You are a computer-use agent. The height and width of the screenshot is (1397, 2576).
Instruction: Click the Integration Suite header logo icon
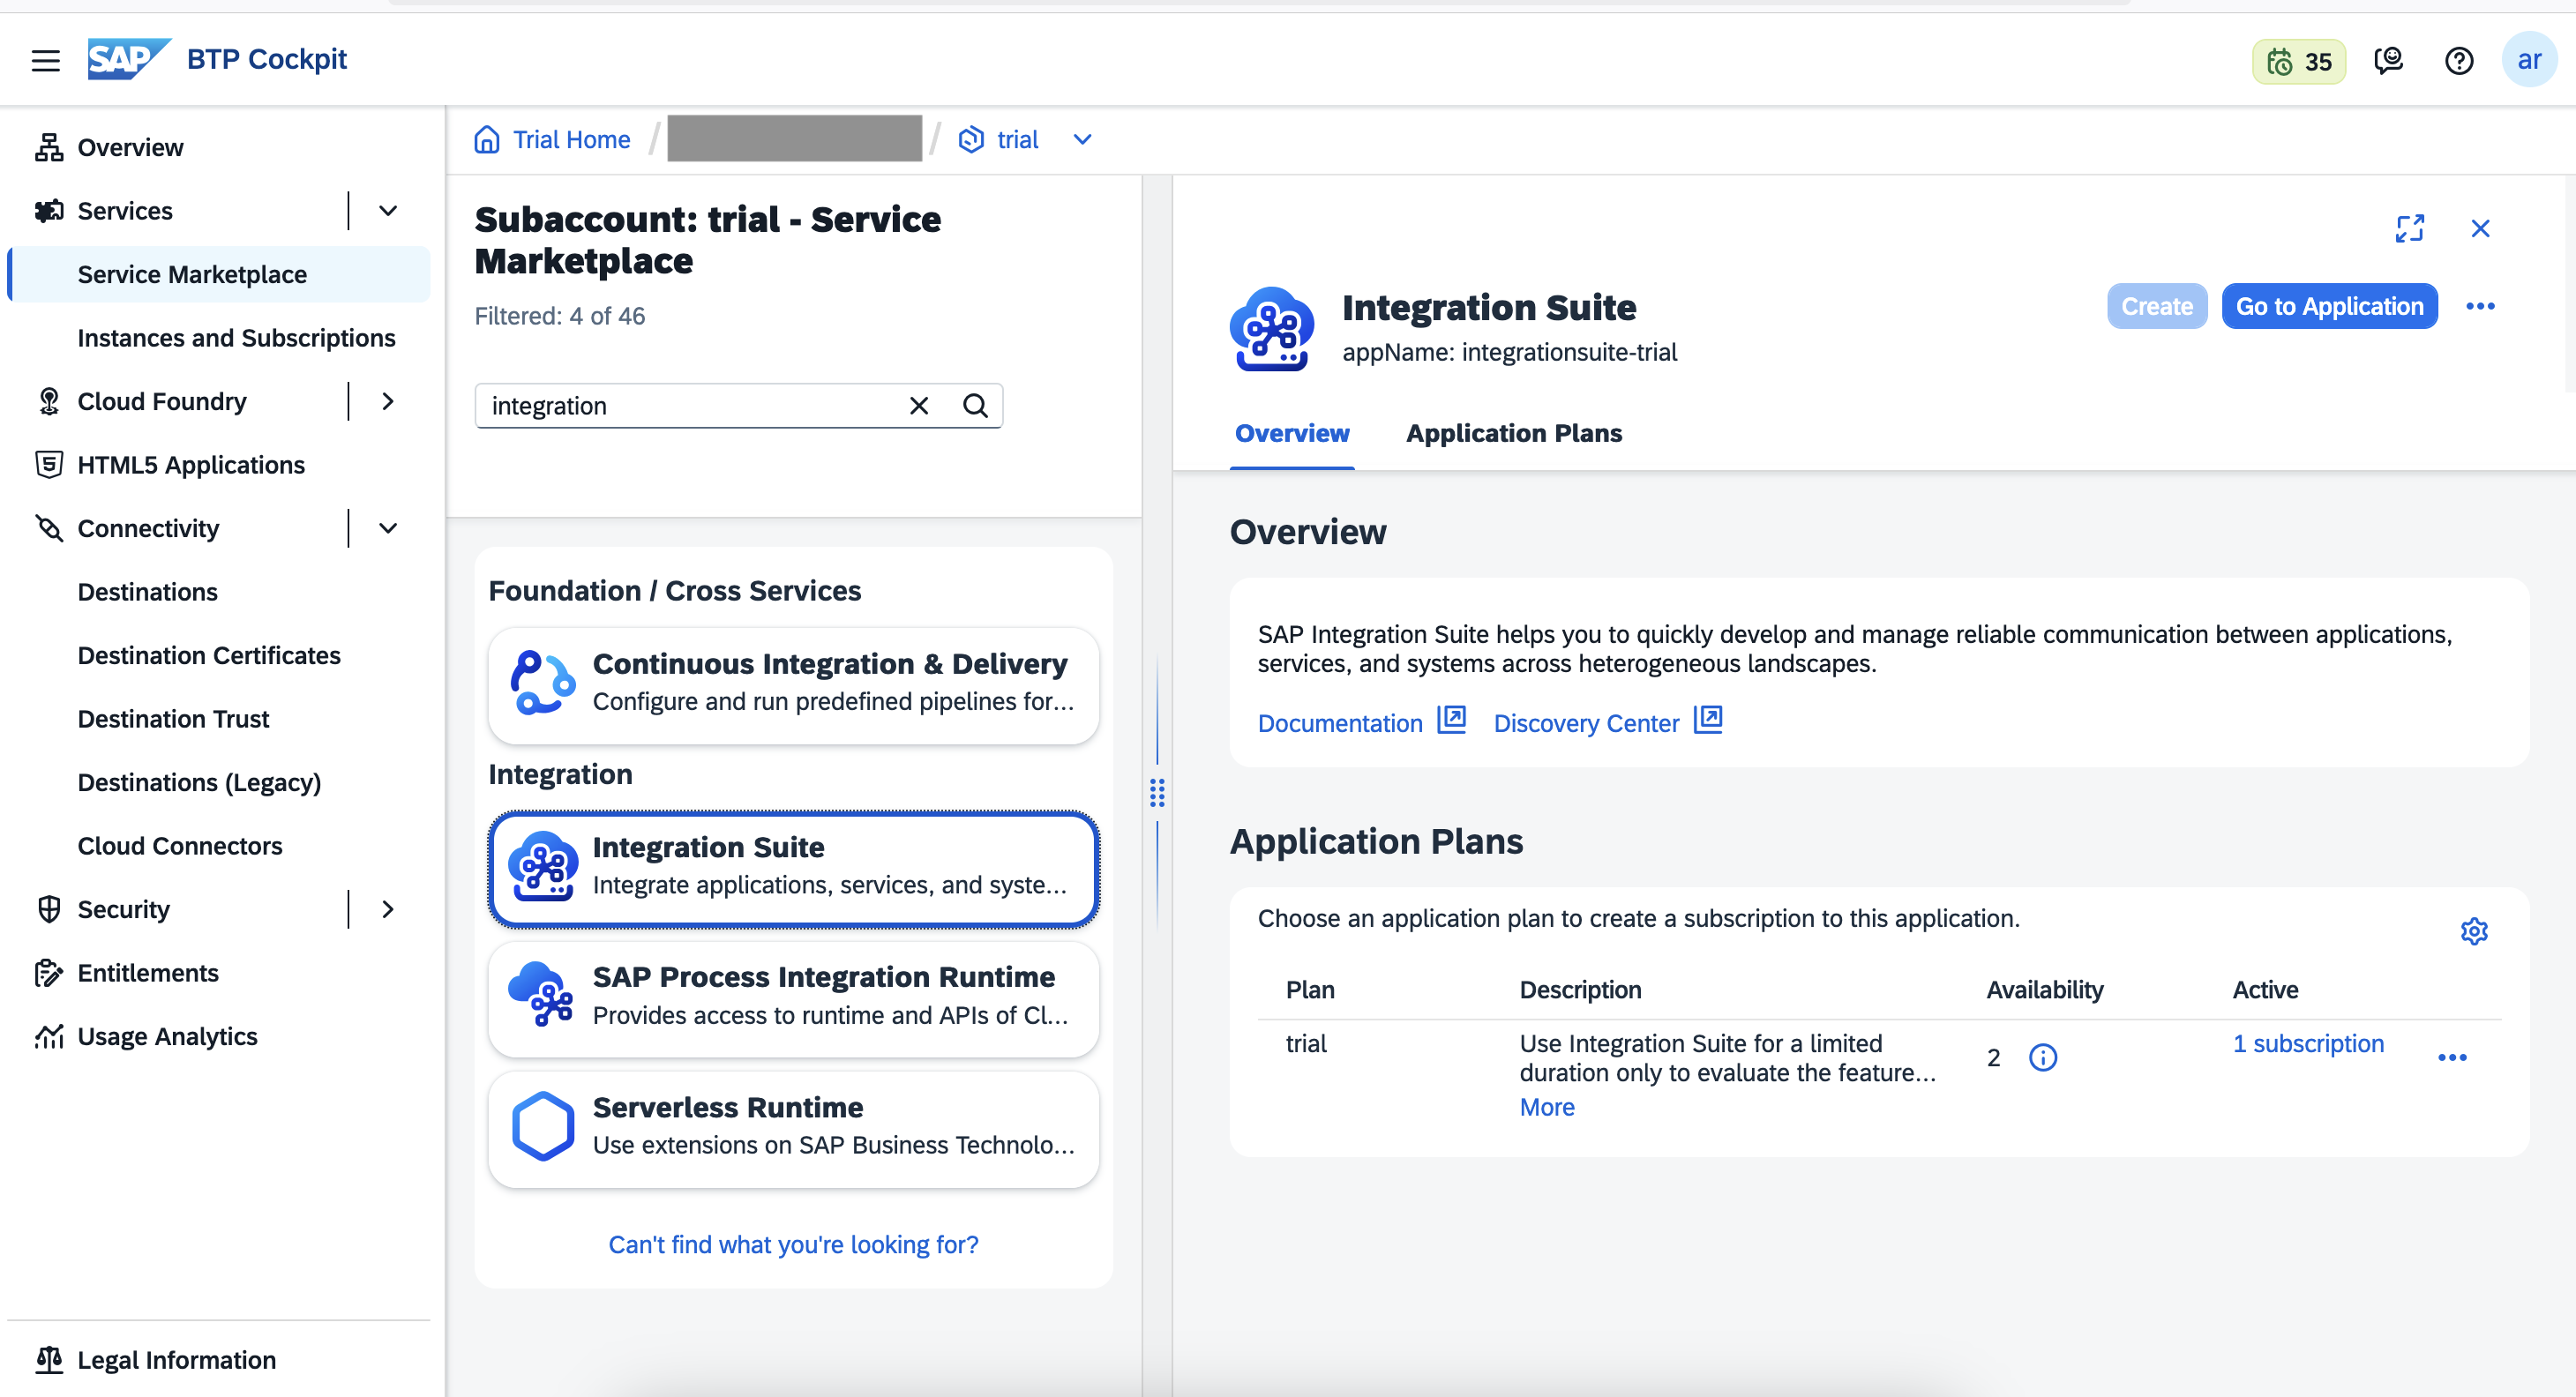coord(1271,328)
